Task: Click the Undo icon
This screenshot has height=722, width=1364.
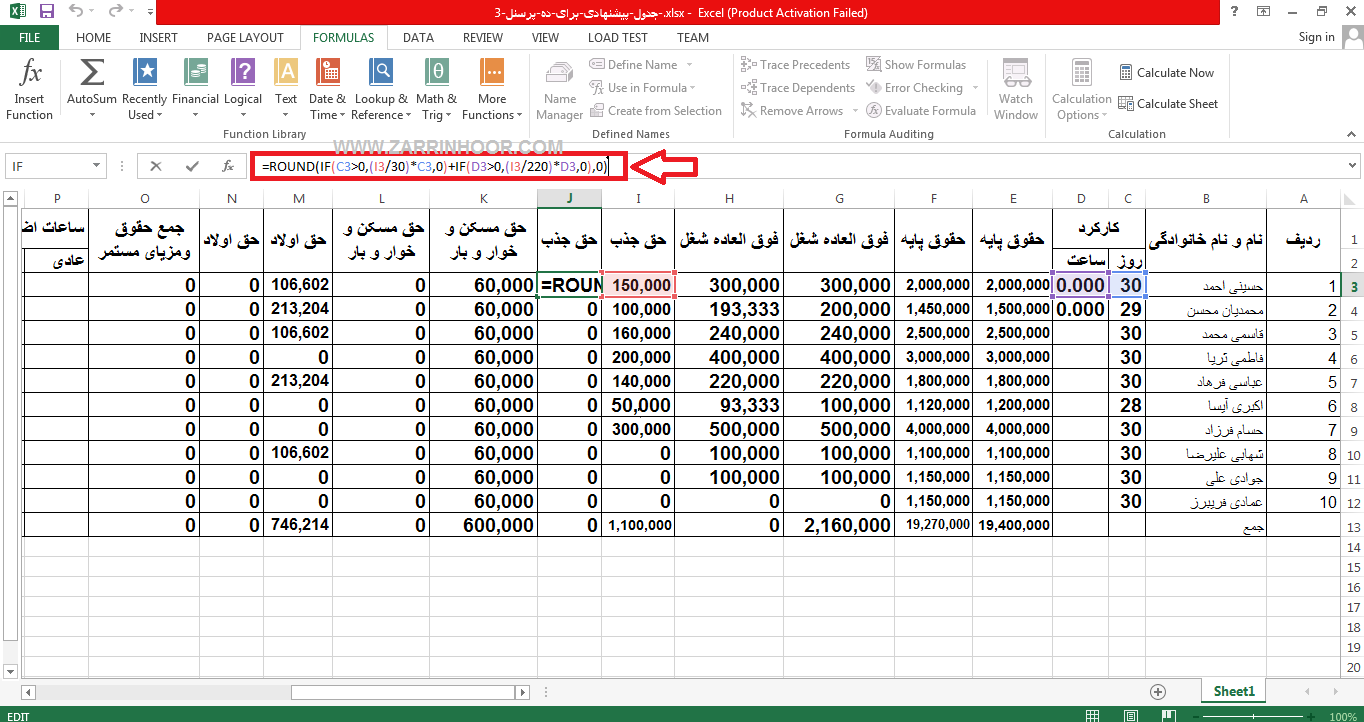Action: (77, 12)
